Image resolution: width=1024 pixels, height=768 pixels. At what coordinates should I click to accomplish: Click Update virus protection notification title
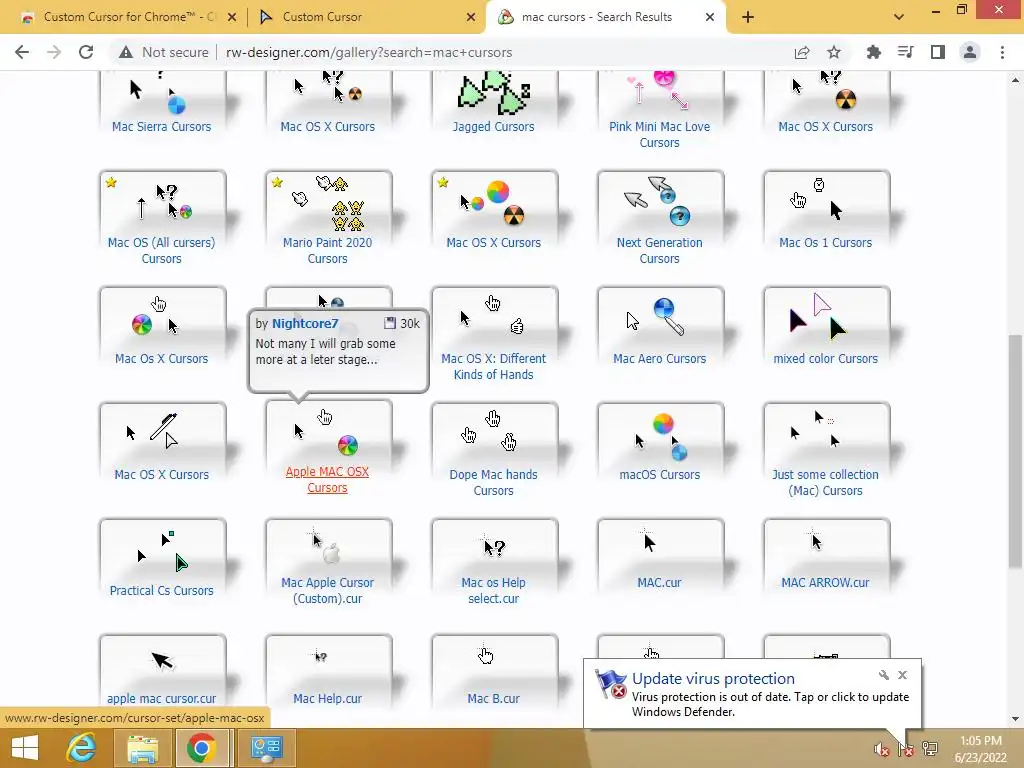(x=713, y=679)
